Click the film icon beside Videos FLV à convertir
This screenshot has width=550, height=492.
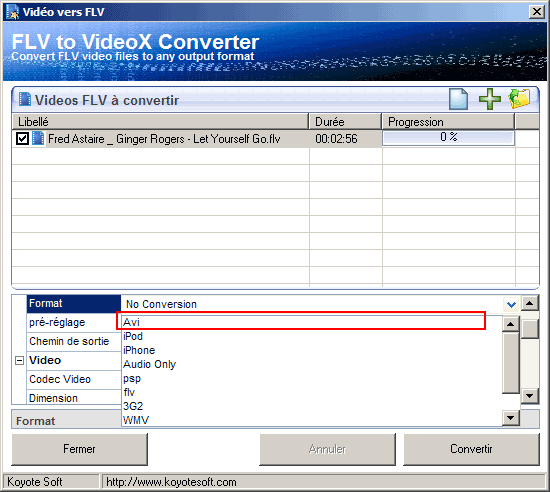tap(25, 99)
